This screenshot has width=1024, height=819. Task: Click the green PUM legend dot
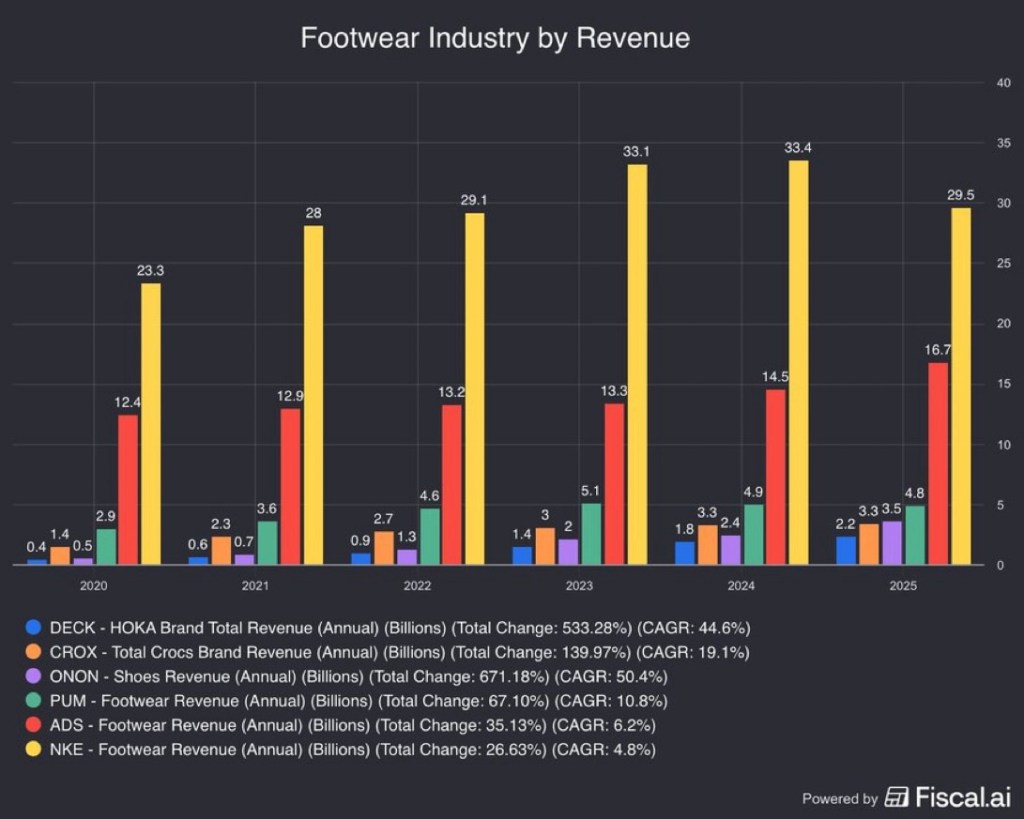(x=33, y=700)
